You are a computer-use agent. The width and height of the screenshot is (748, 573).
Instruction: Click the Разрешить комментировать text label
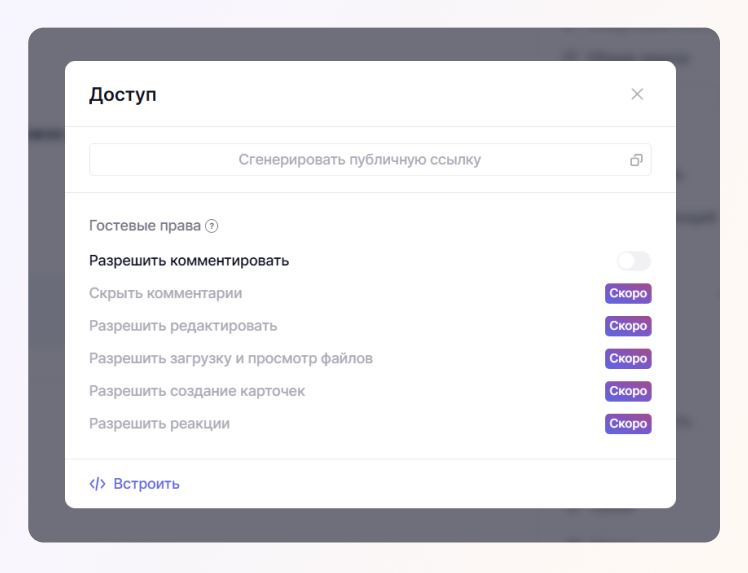pyautogui.click(x=189, y=261)
